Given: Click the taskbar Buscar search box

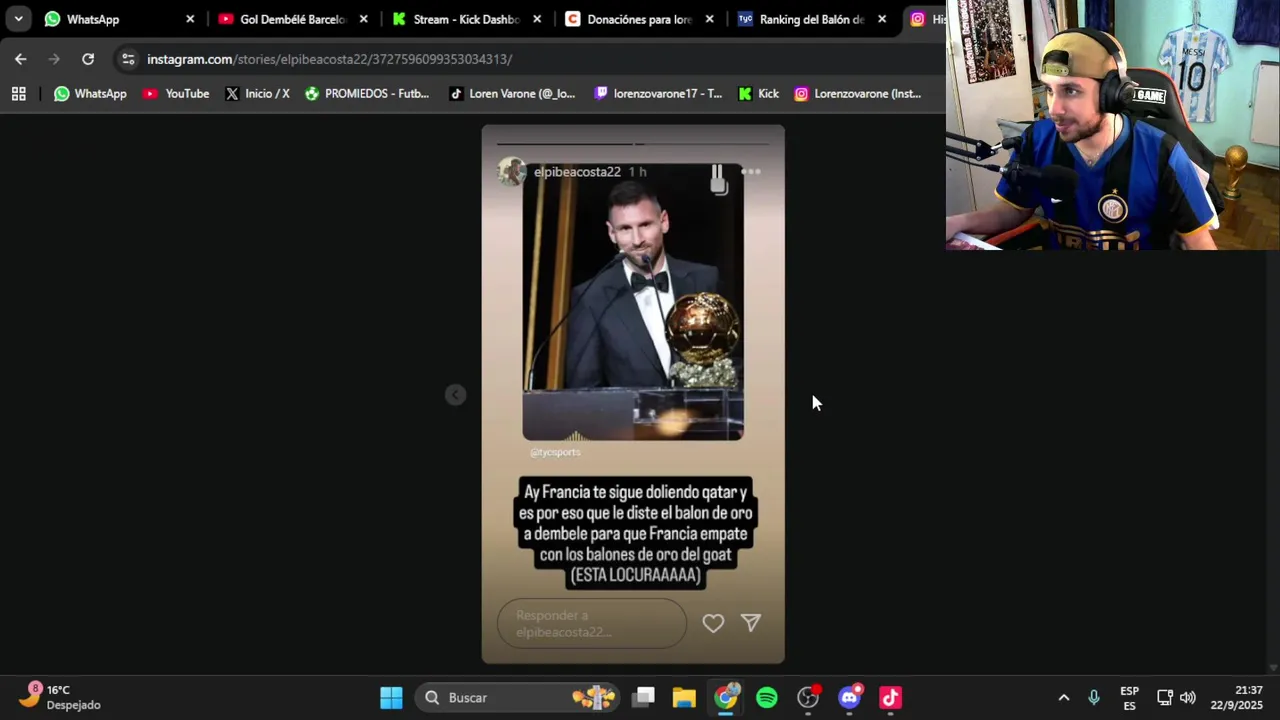Looking at the screenshot, I should click(519, 697).
